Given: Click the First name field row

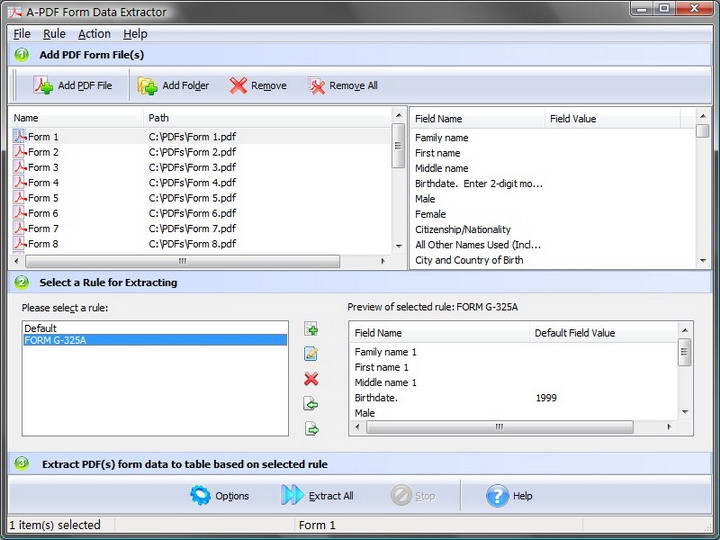Looking at the screenshot, I should (x=553, y=153).
